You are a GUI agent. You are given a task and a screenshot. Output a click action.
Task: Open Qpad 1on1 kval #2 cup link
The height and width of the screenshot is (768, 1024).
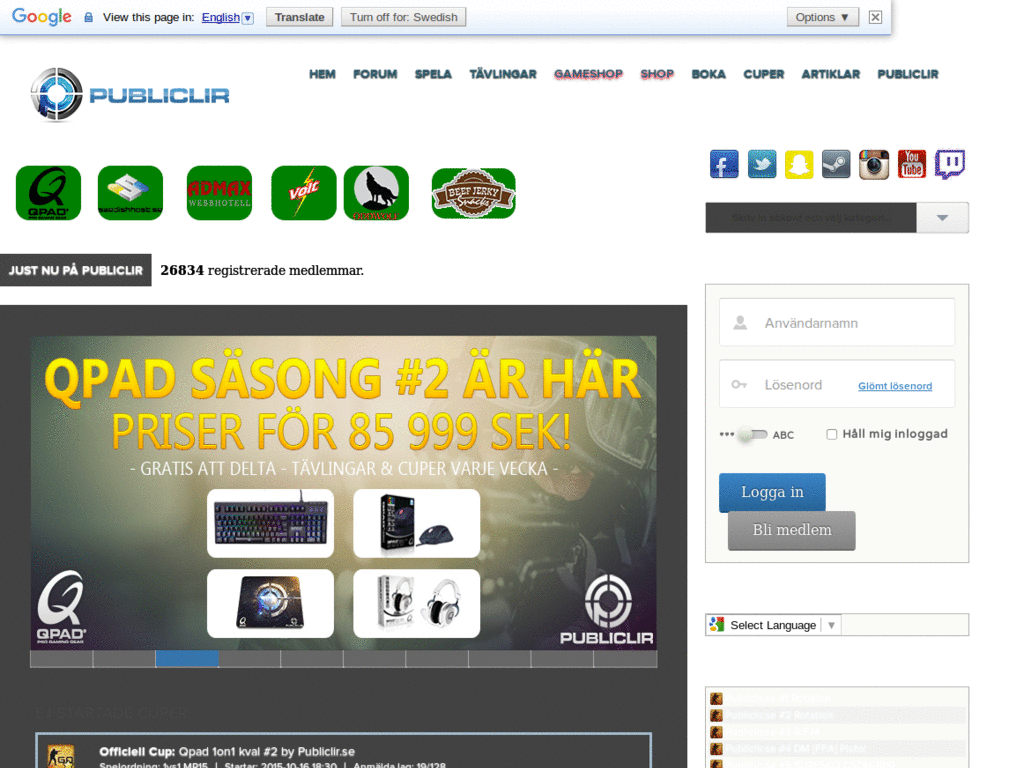pyautogui.click(x=267, y=752)
